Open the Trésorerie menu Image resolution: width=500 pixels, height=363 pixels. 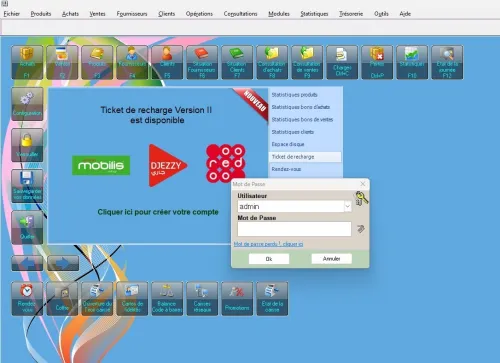(351, 14)
